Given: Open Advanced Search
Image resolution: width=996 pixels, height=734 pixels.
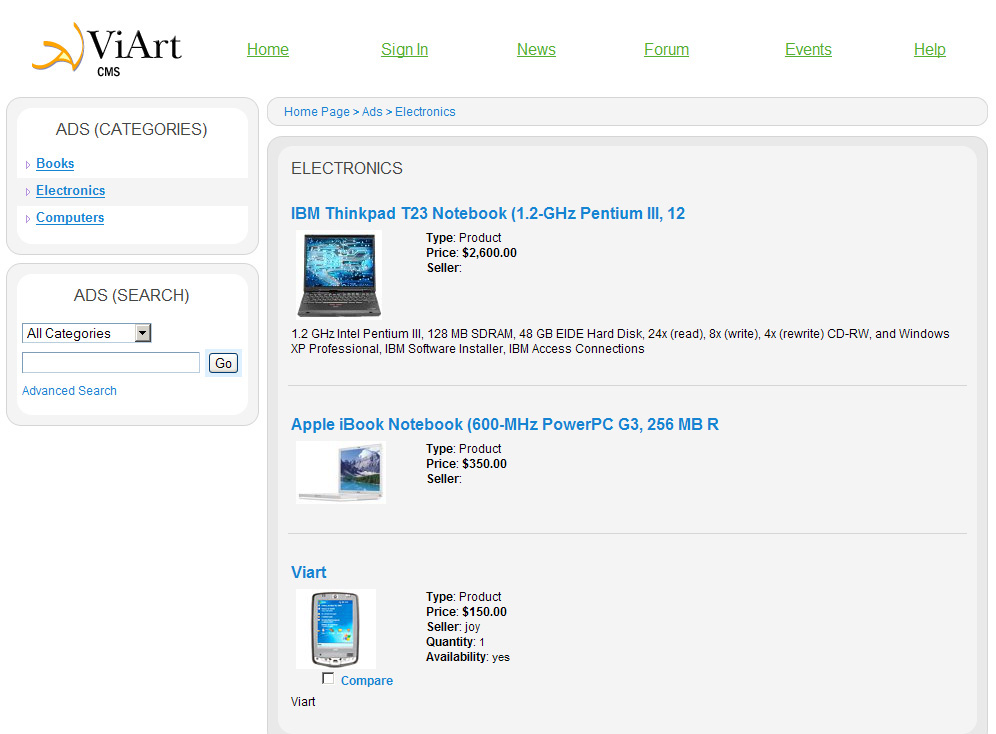Looking at the screenshot, I should pos(69,391).
